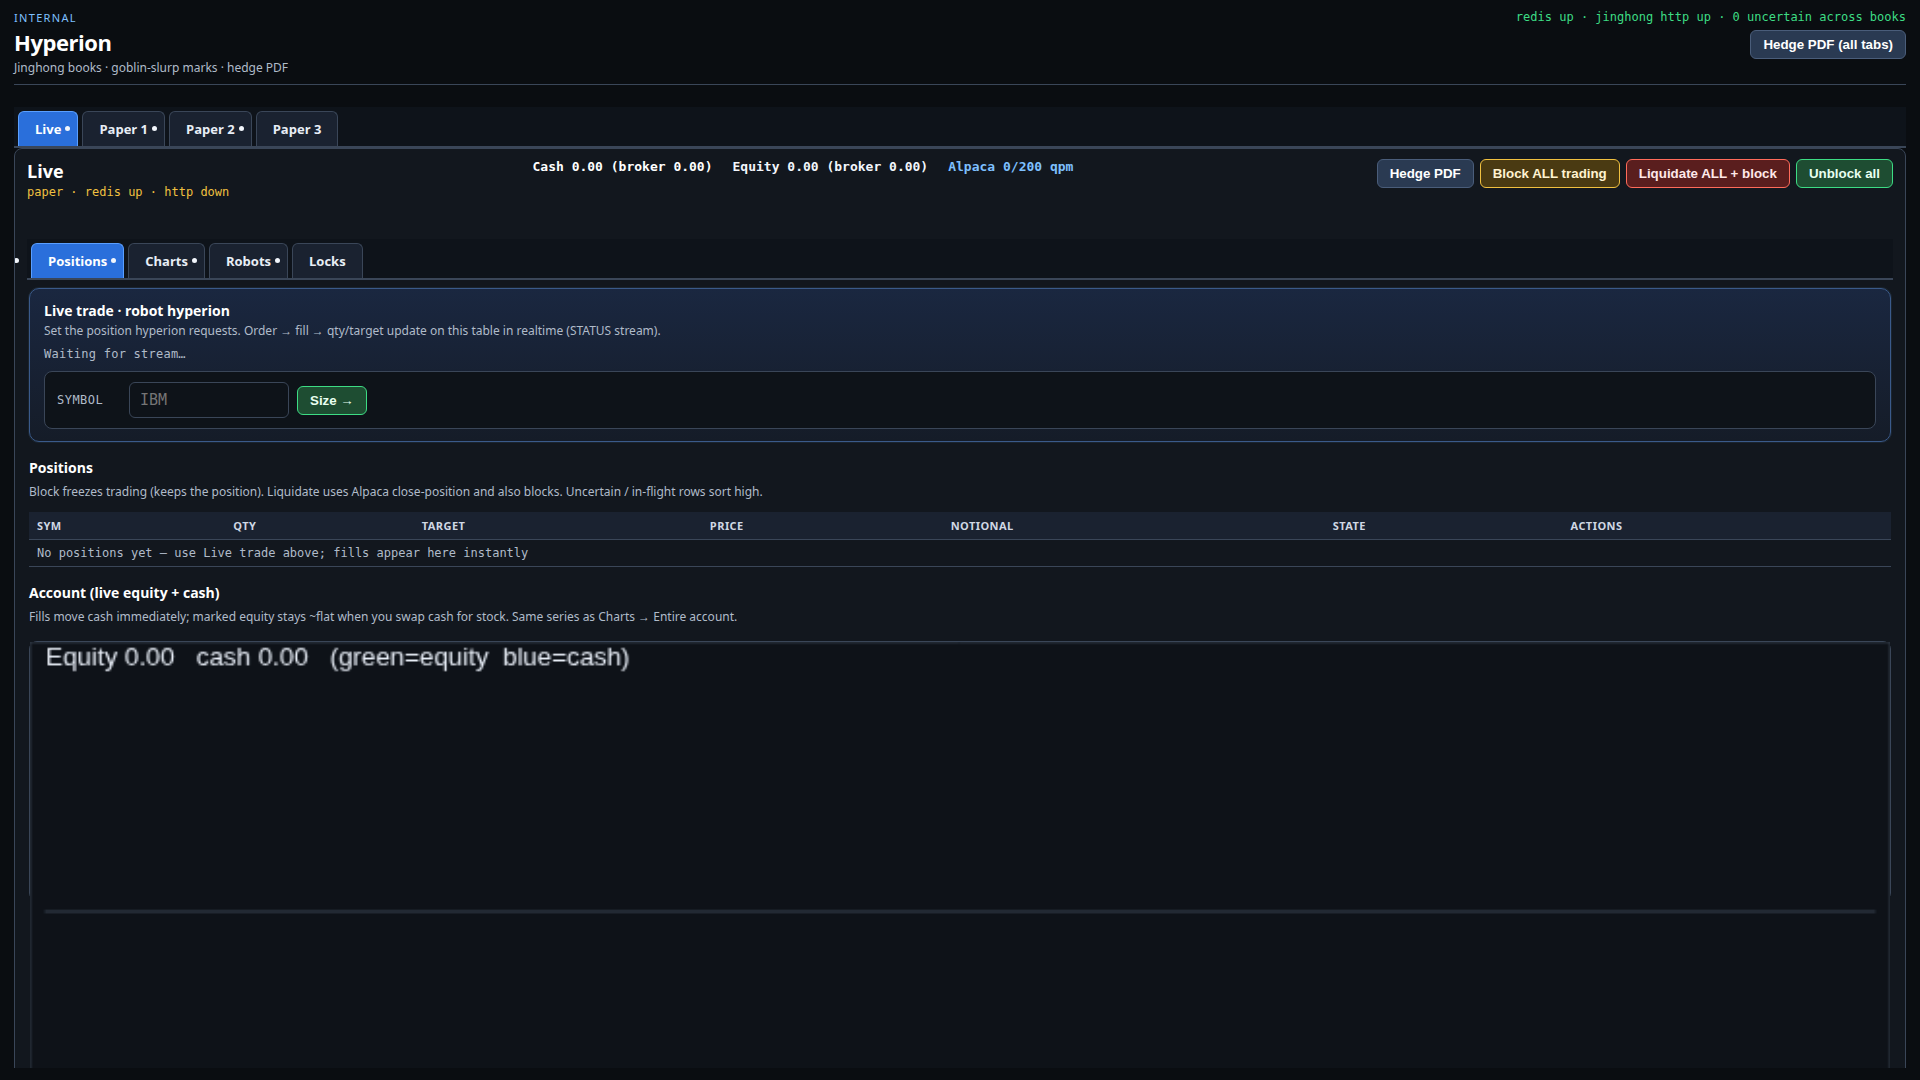
Task: Click the Positions section heading
Action: click(x=61, y=468)
